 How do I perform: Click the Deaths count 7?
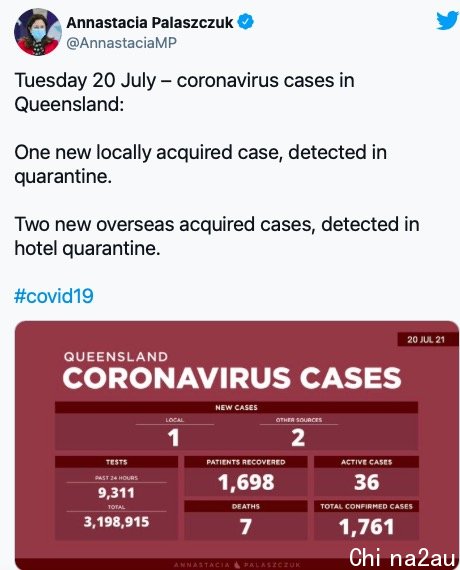(246, 527)
